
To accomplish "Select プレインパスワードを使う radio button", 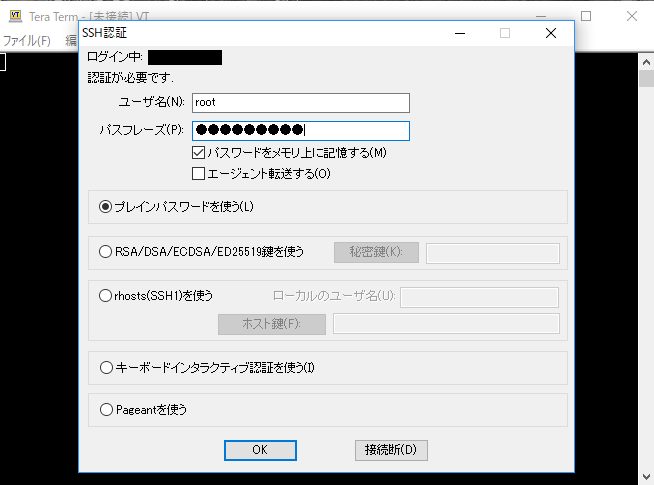I will [x=106, y=206].
